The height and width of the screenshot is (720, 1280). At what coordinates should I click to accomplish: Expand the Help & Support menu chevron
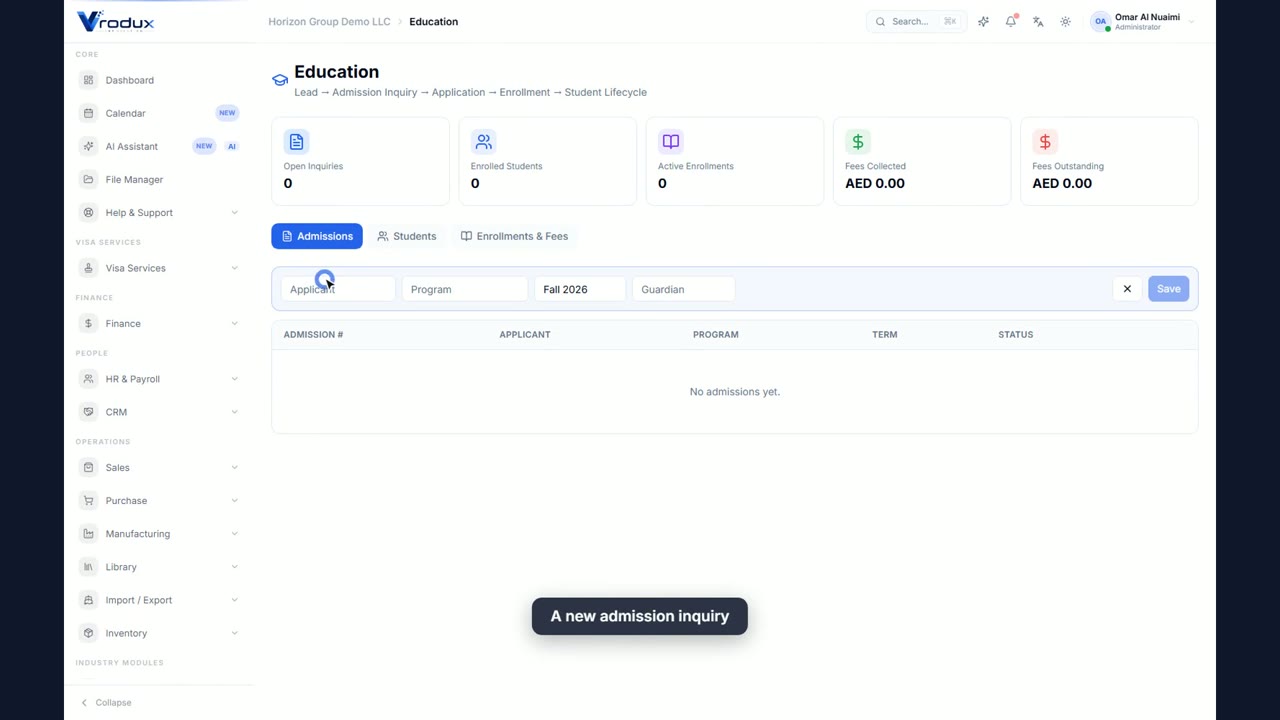[234, 212]
